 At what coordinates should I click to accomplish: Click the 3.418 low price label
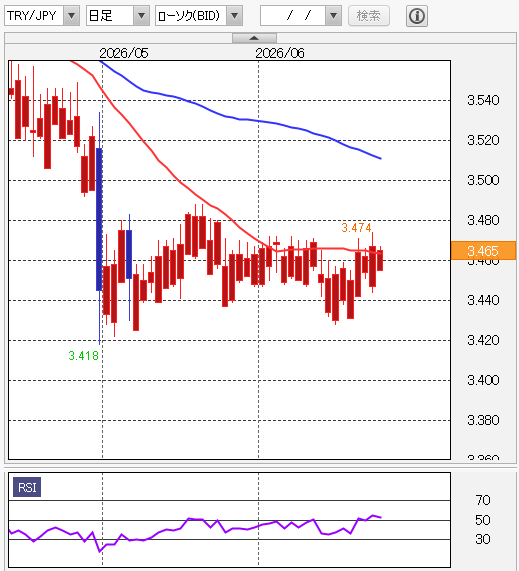(x=83, y=355)
